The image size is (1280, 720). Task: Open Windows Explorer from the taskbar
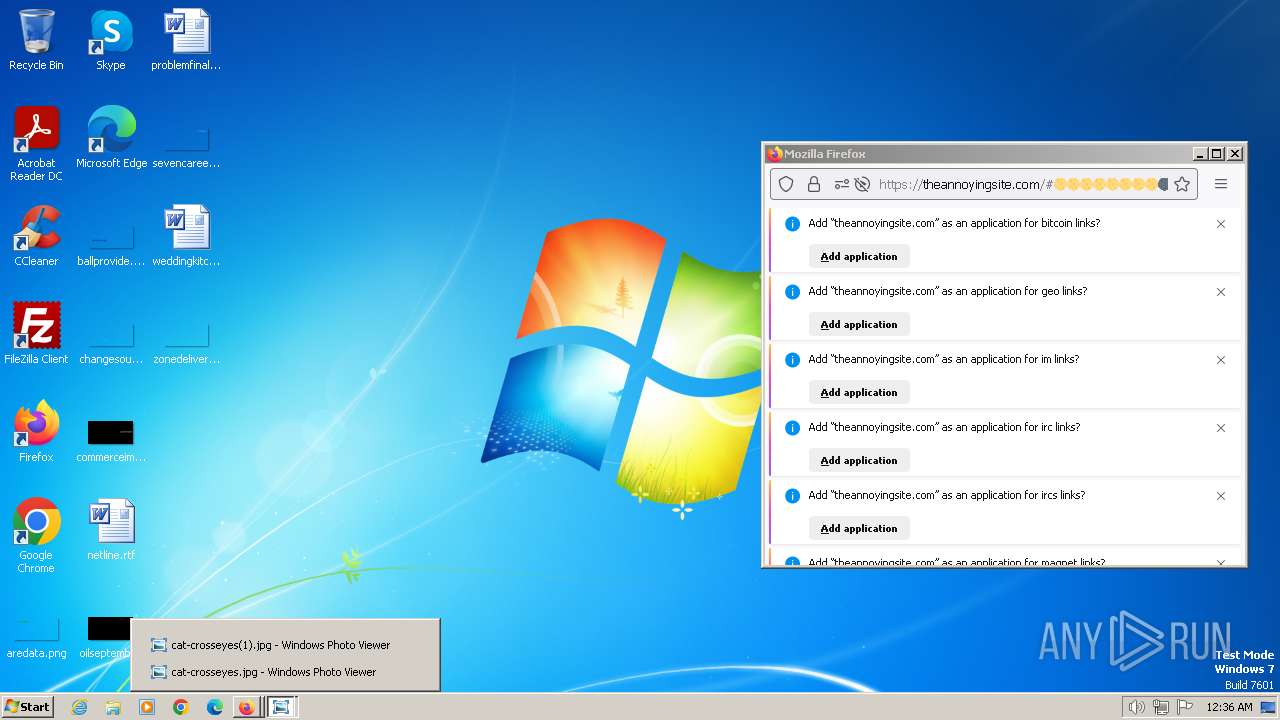pyautogui.click(x=113, y=707)
